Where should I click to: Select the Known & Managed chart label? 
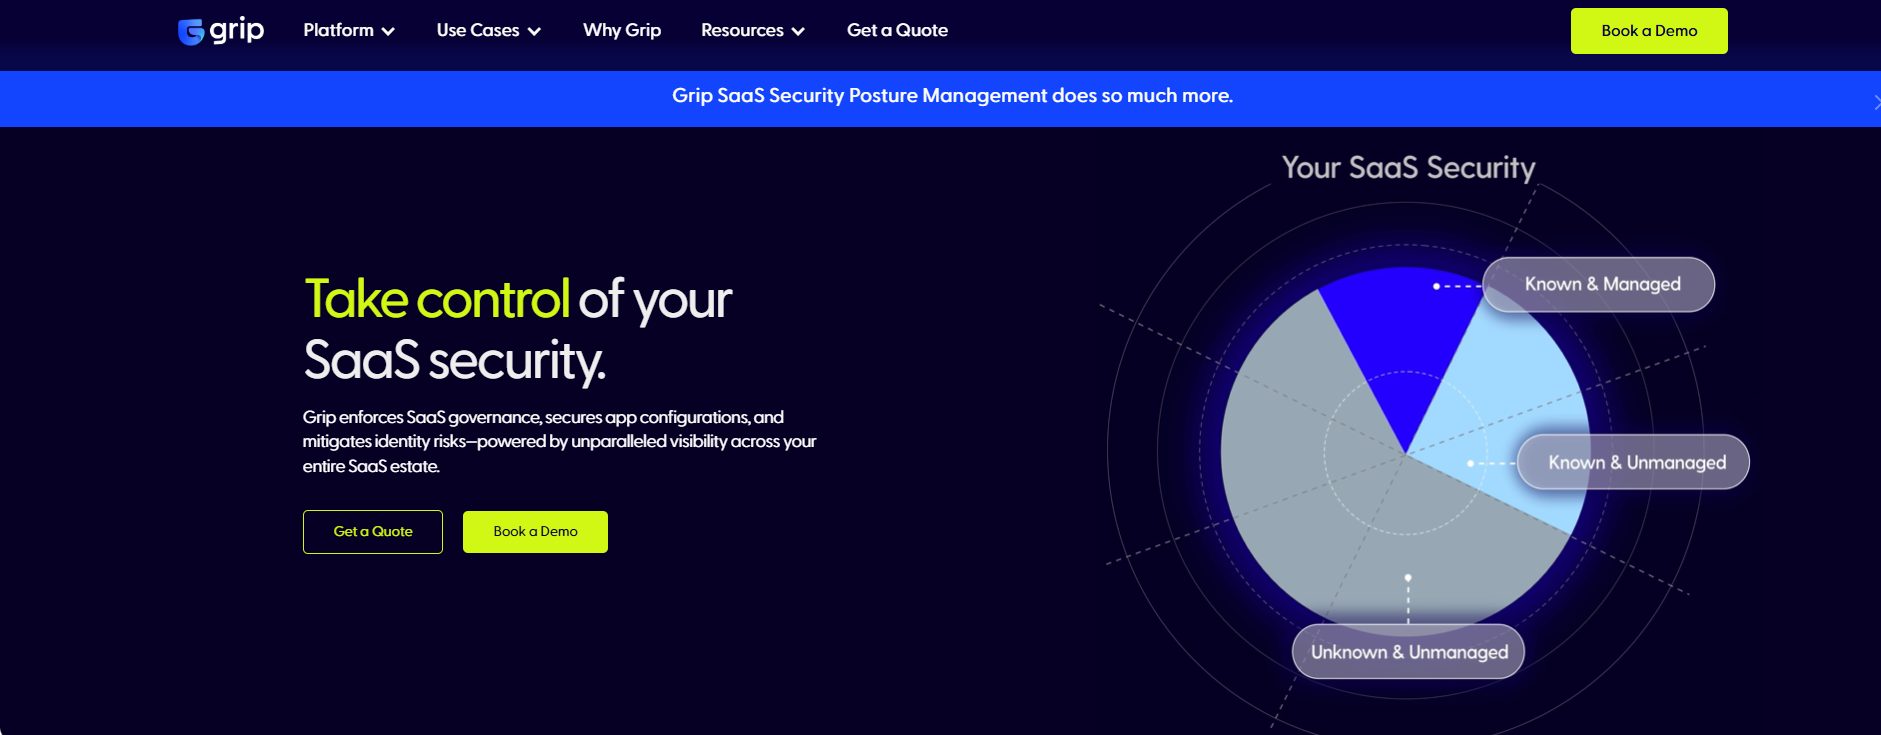coord(1601,285)
